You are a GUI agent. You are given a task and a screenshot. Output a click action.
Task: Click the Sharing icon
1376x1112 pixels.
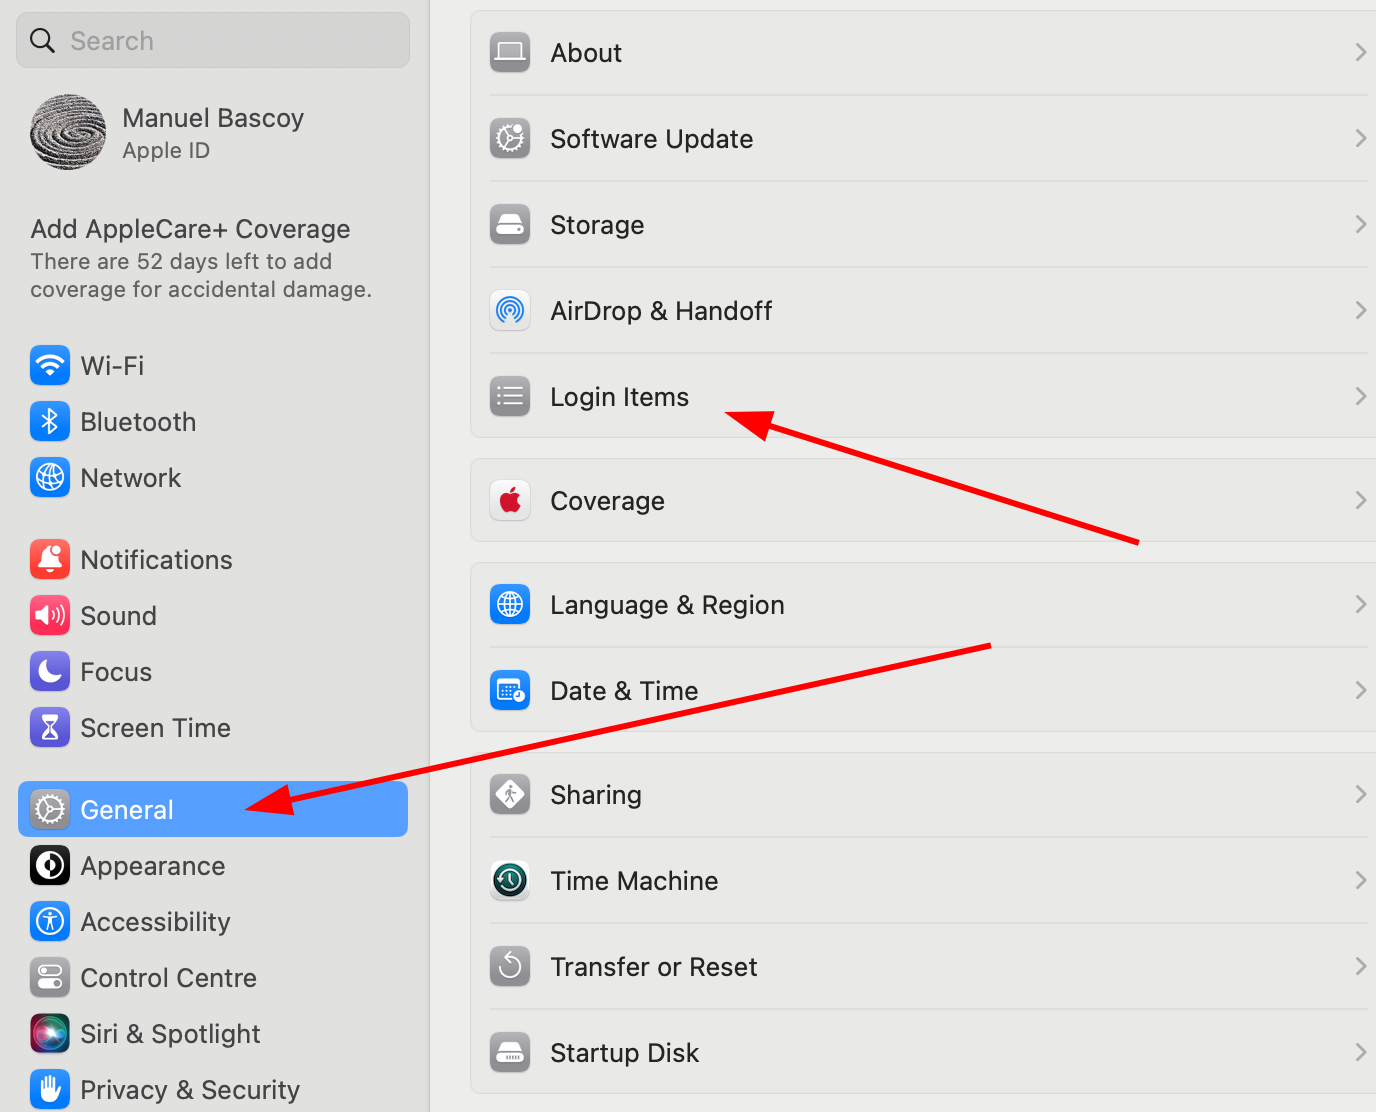point(510,795)
